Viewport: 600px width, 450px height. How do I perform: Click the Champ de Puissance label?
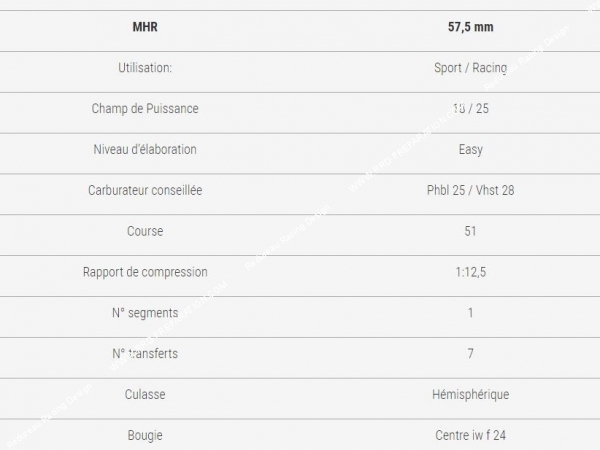pos(145,109)
